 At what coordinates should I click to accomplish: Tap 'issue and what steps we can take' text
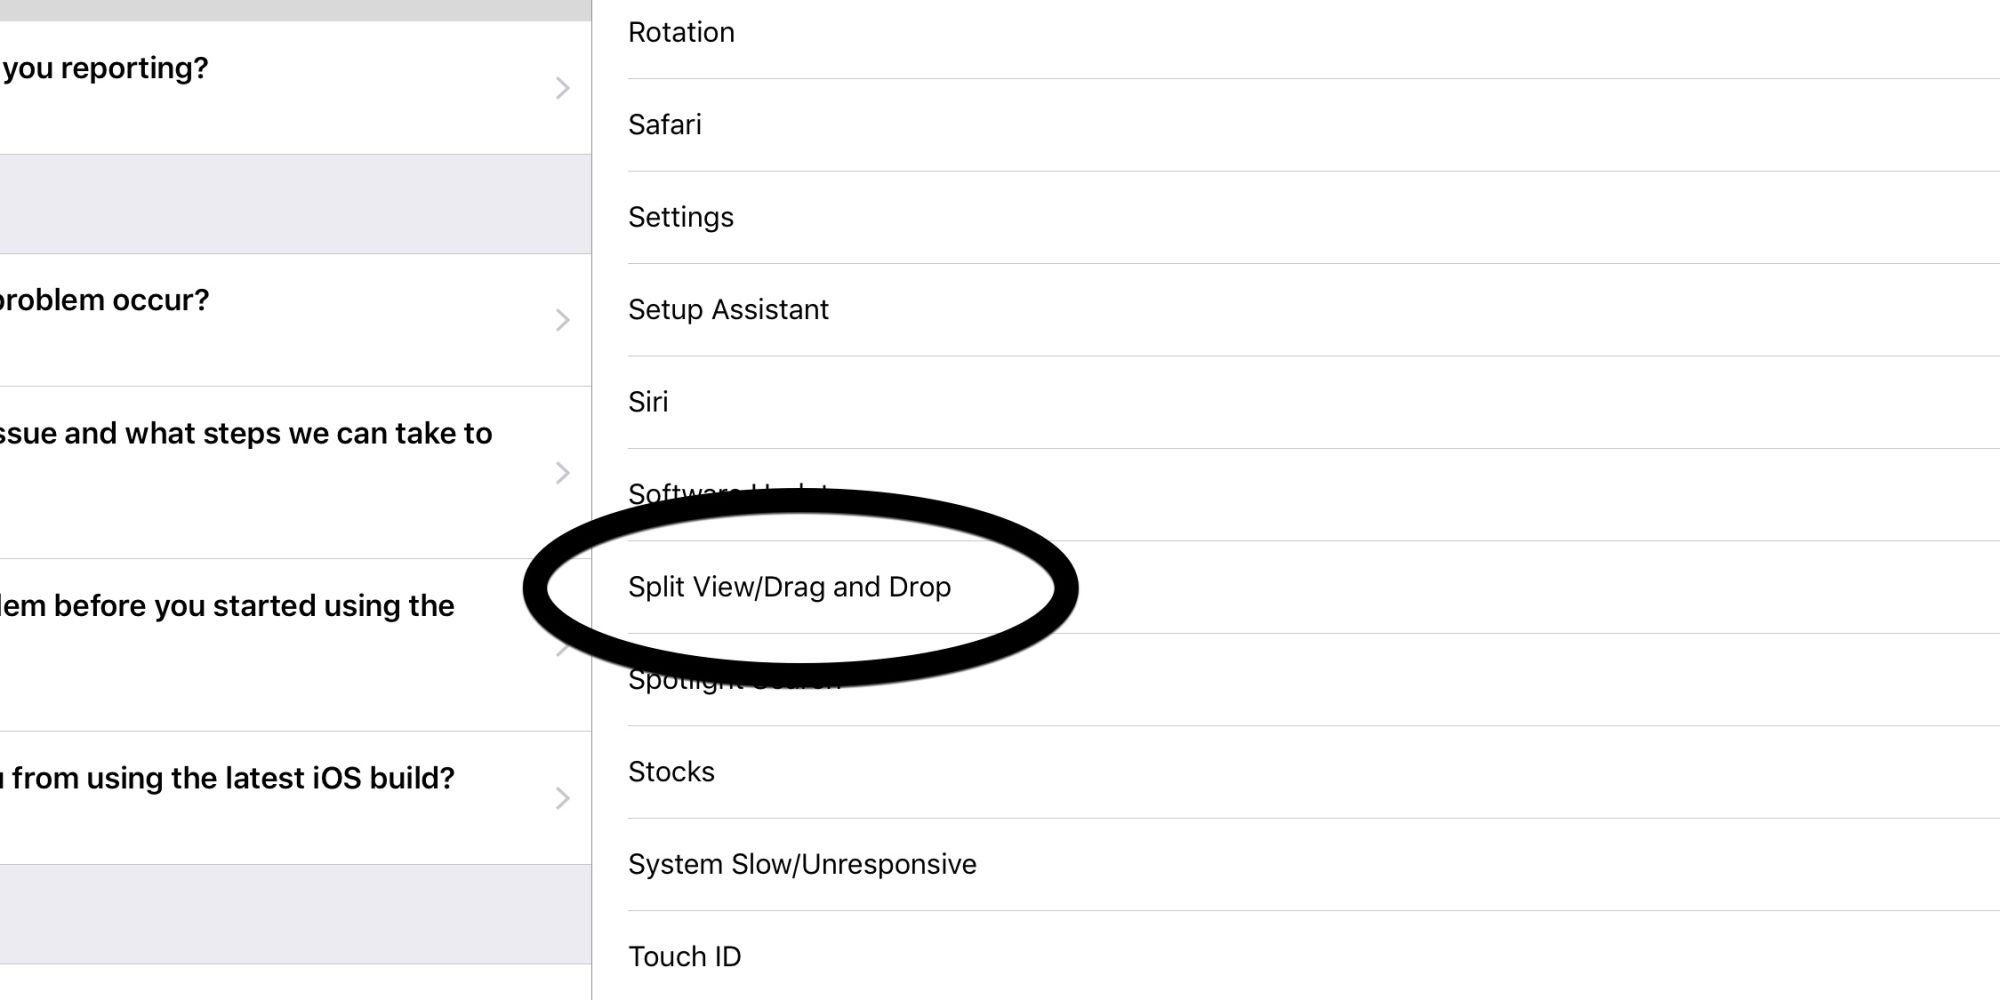pos(246,433)
